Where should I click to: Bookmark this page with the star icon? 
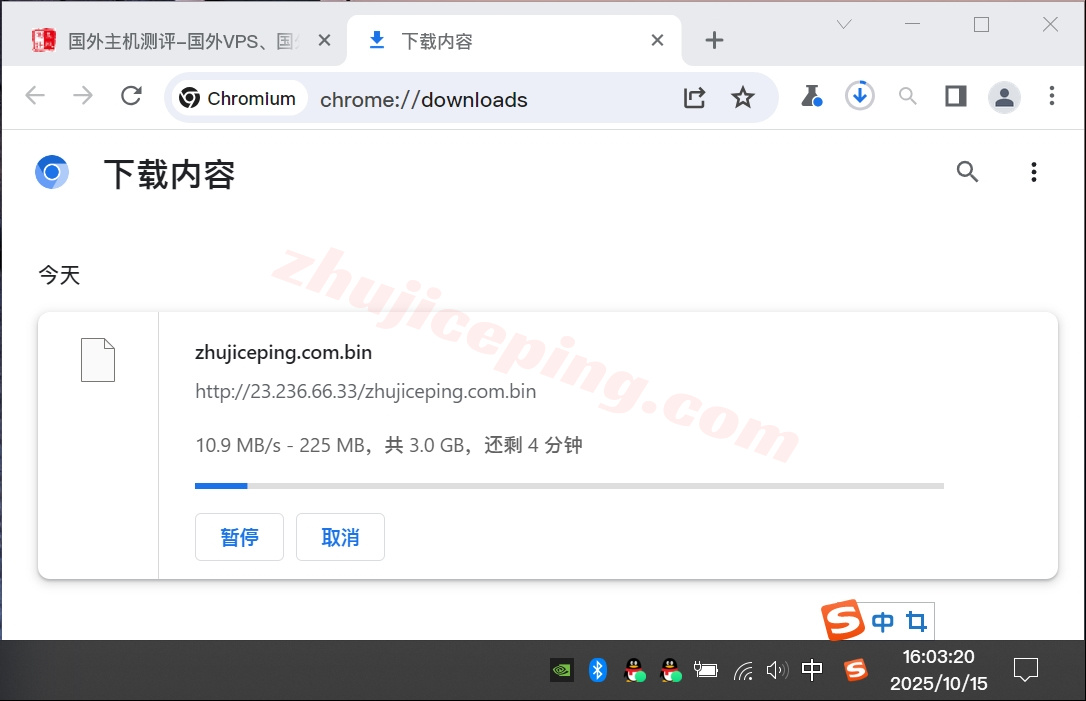[743, 97]
